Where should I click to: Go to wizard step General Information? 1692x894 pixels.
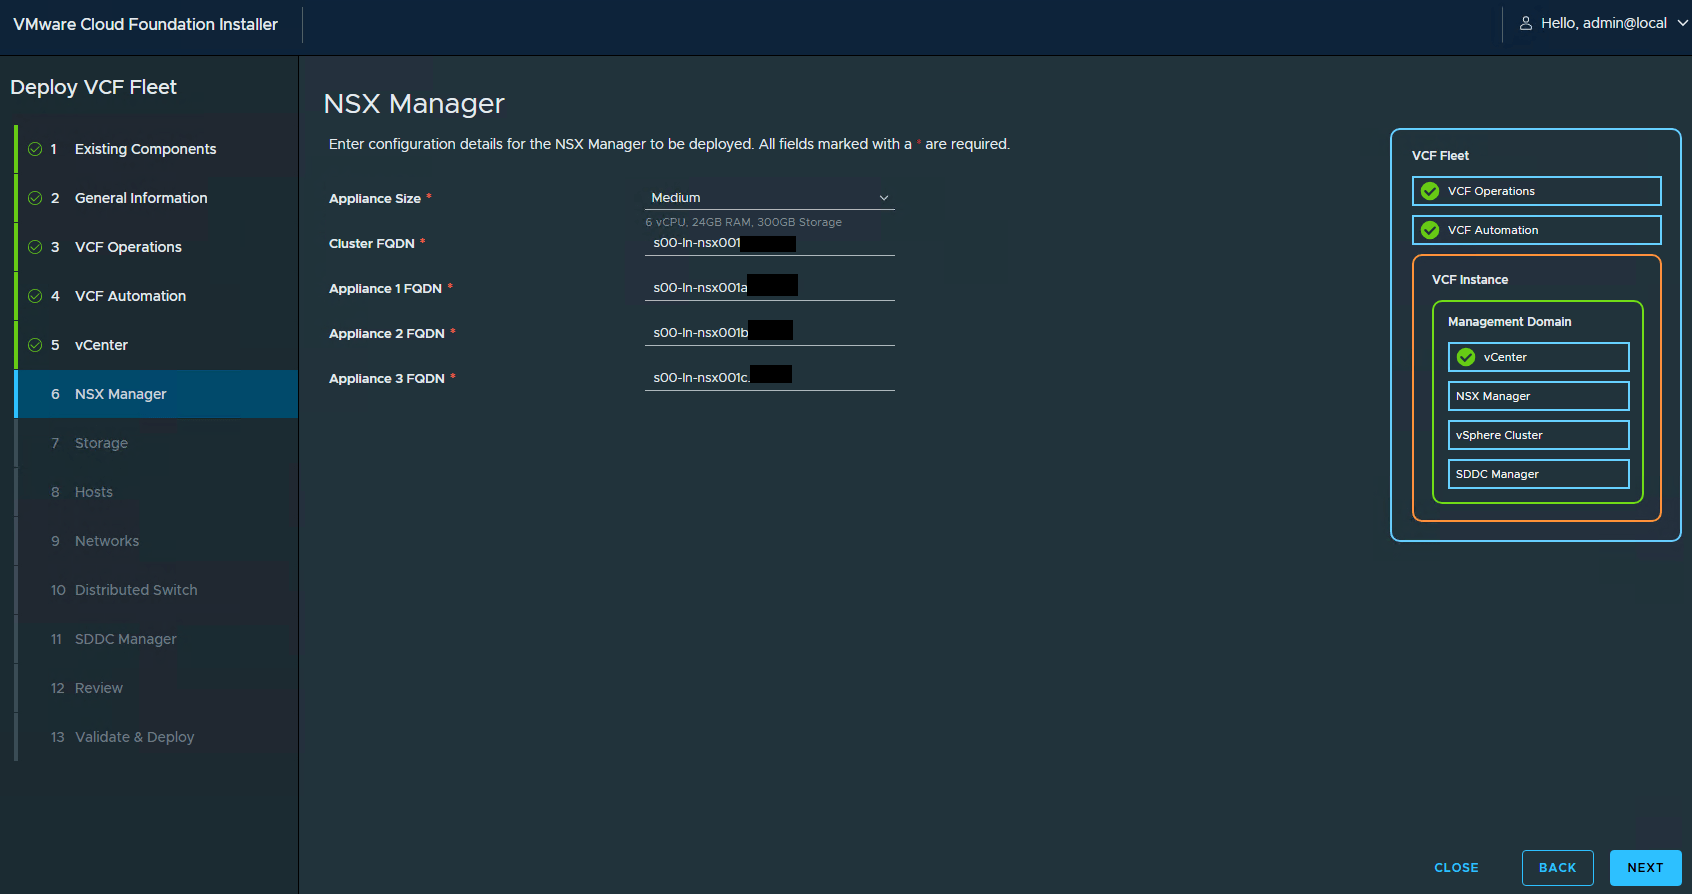(156, 198)
